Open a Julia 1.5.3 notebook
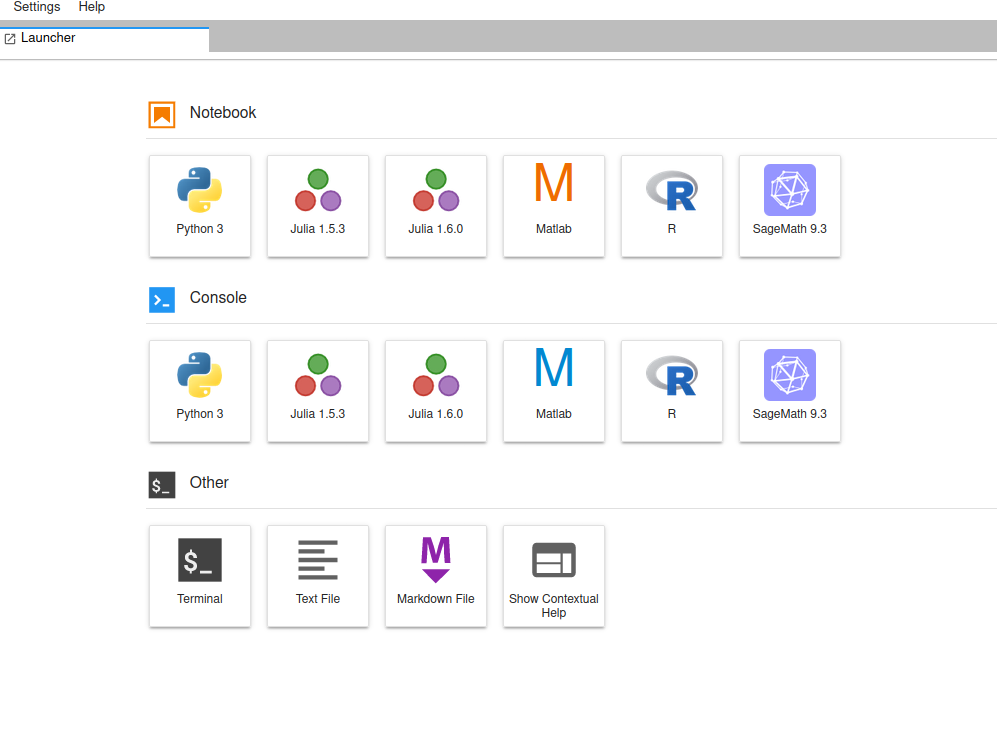Screen dimensions: 997x733 point(317,206)
